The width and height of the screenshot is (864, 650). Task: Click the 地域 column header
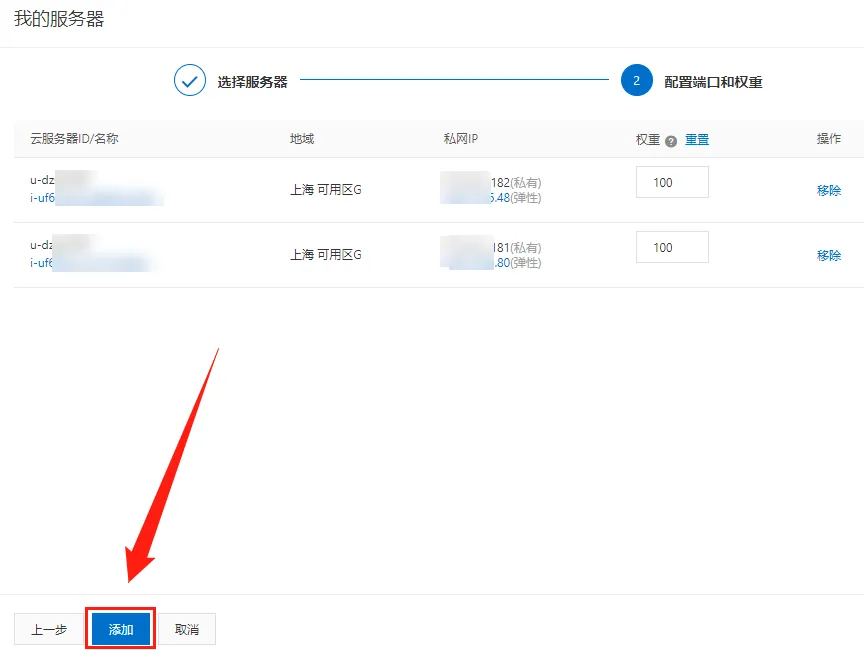(x=302, y=139)
